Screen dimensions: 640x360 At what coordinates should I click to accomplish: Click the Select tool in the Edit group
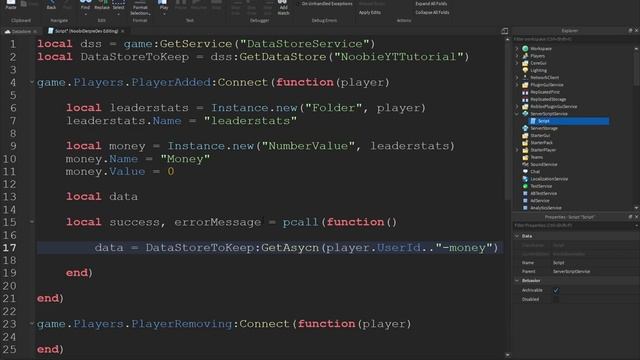coord(118,6)
